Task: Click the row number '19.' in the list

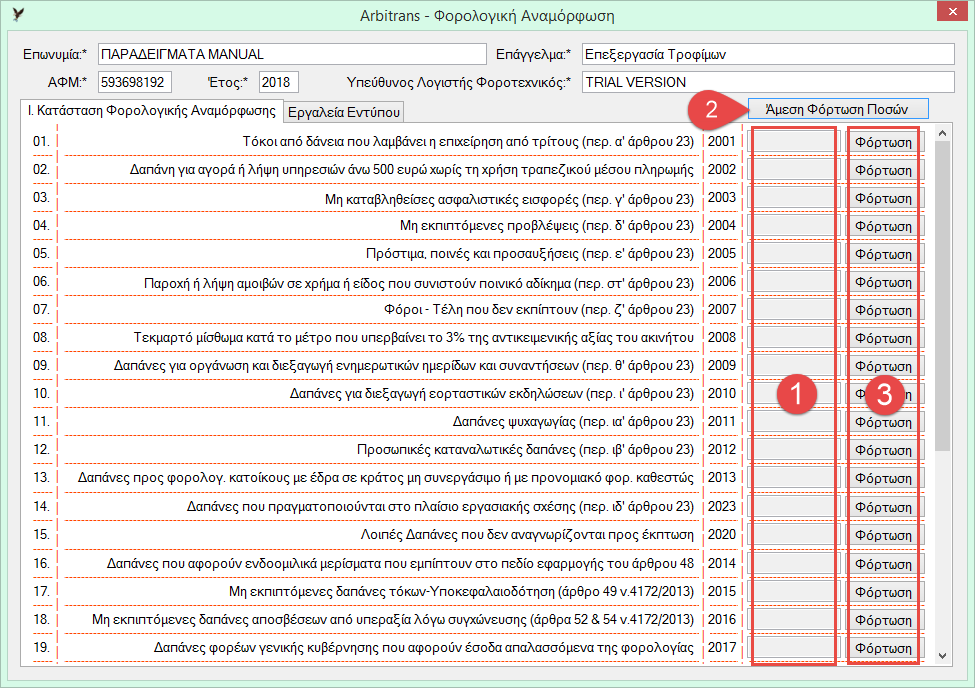Action: click(x=41, y=647)
